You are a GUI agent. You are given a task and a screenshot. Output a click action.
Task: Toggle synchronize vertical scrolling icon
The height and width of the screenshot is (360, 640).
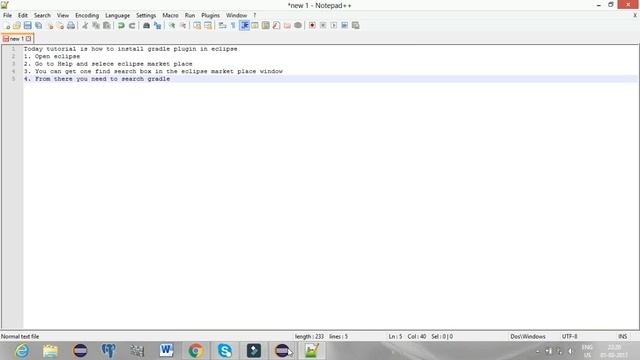click(x=197, y=26)
